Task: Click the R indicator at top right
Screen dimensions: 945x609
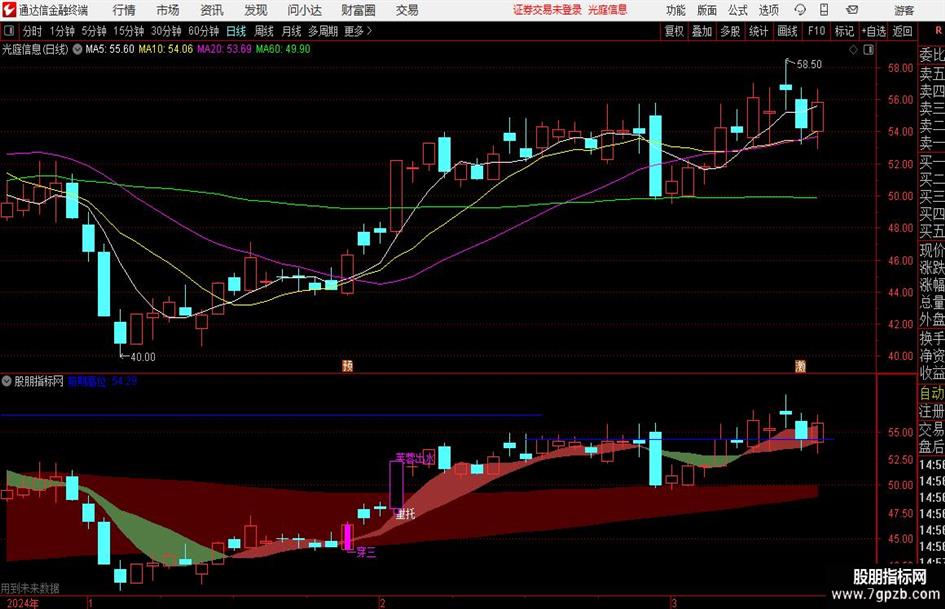Action: click(x=938, y=30)
